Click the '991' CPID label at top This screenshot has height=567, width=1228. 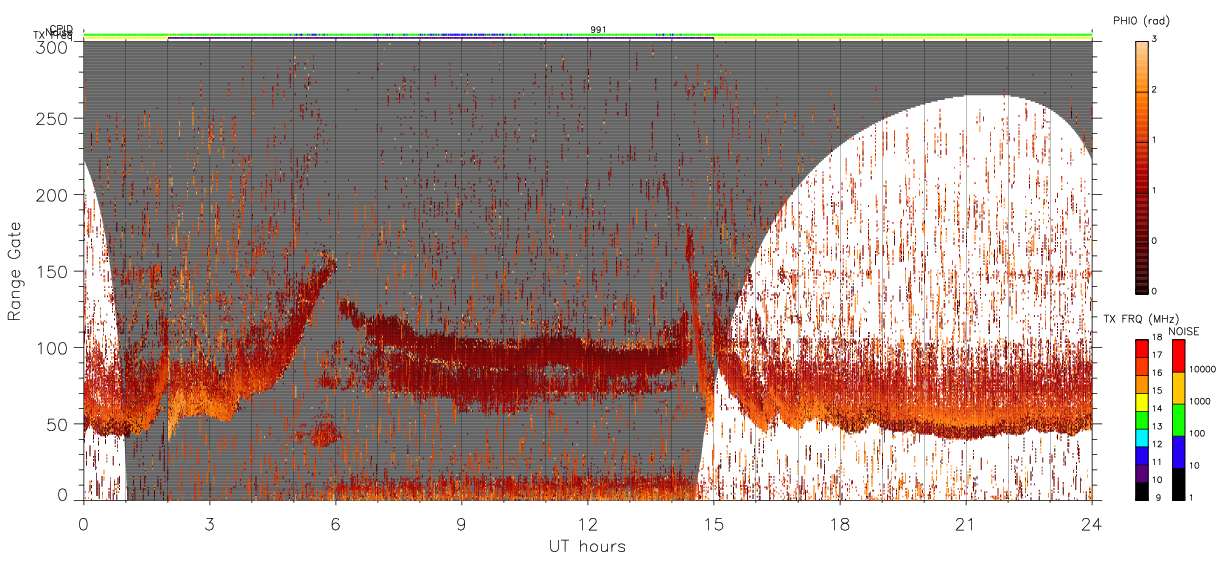tap(598, 30)
